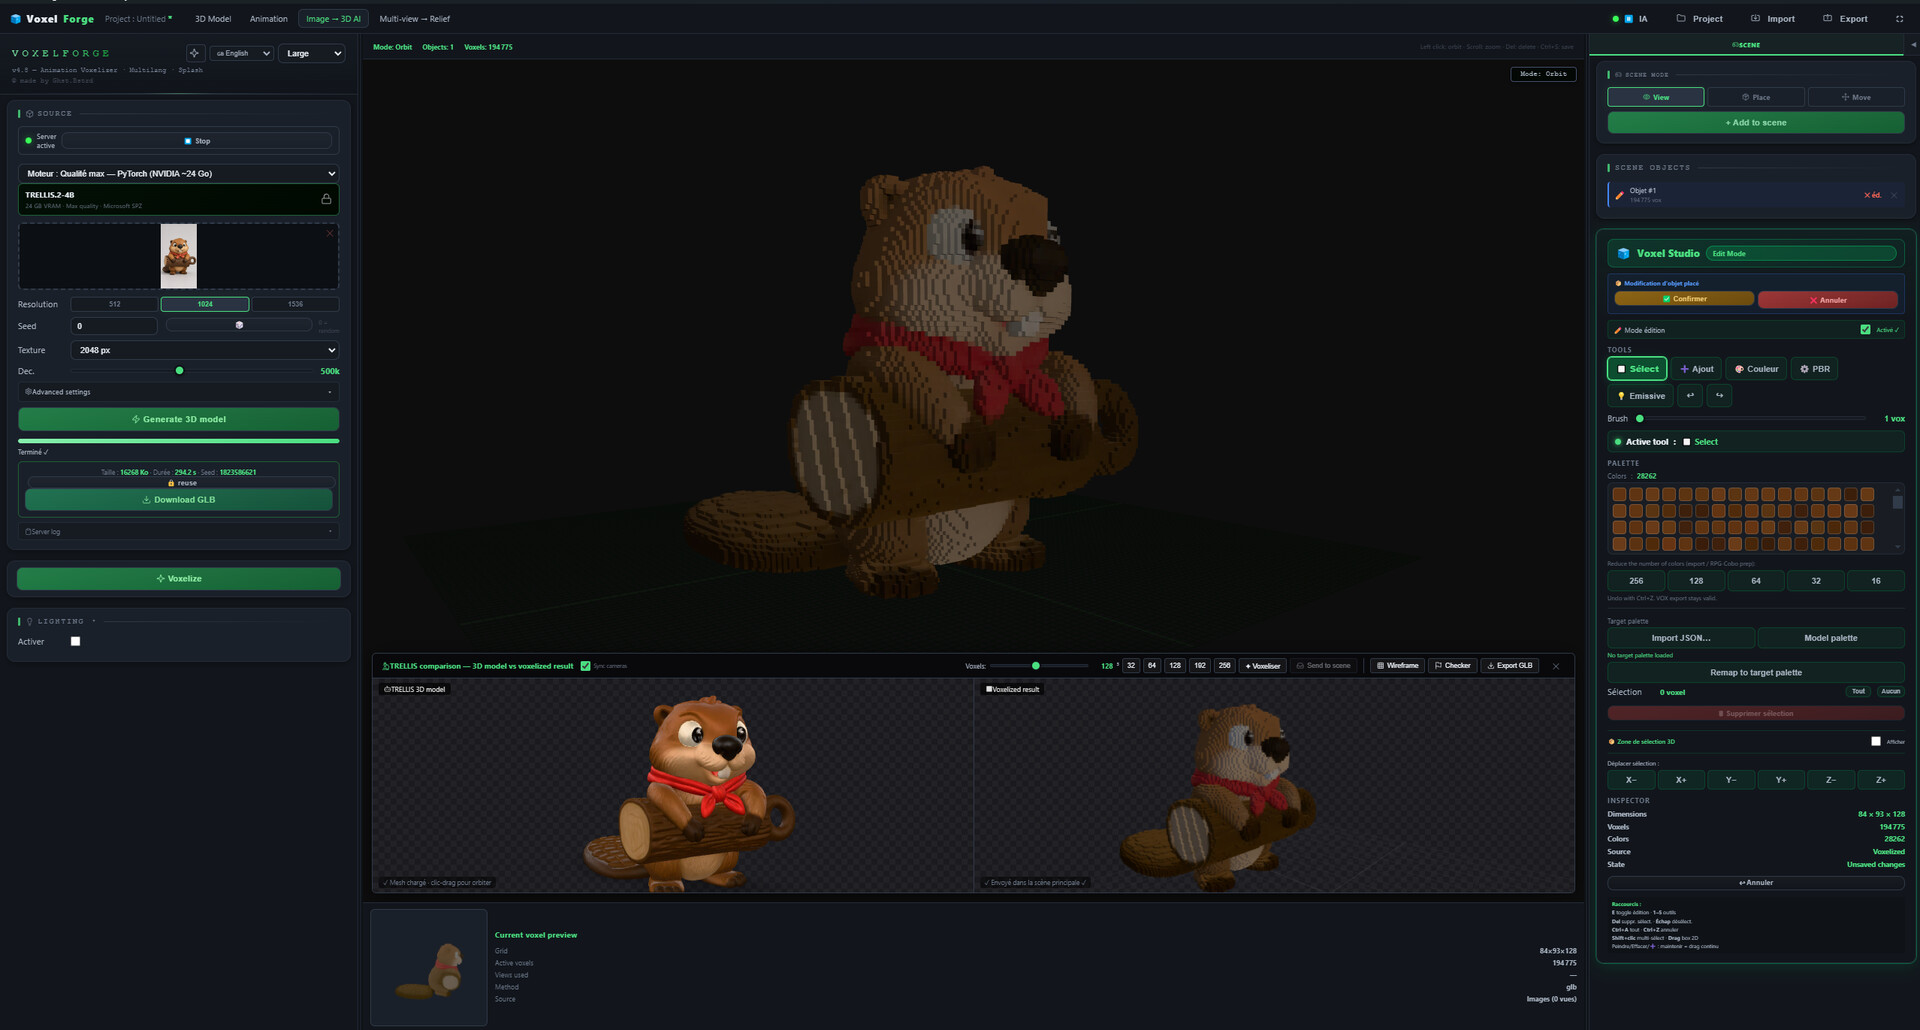Viewport: 1920px width, 1030px height.
Task: Adjust the Brush size slider
Action: (x=1751, y=419)
